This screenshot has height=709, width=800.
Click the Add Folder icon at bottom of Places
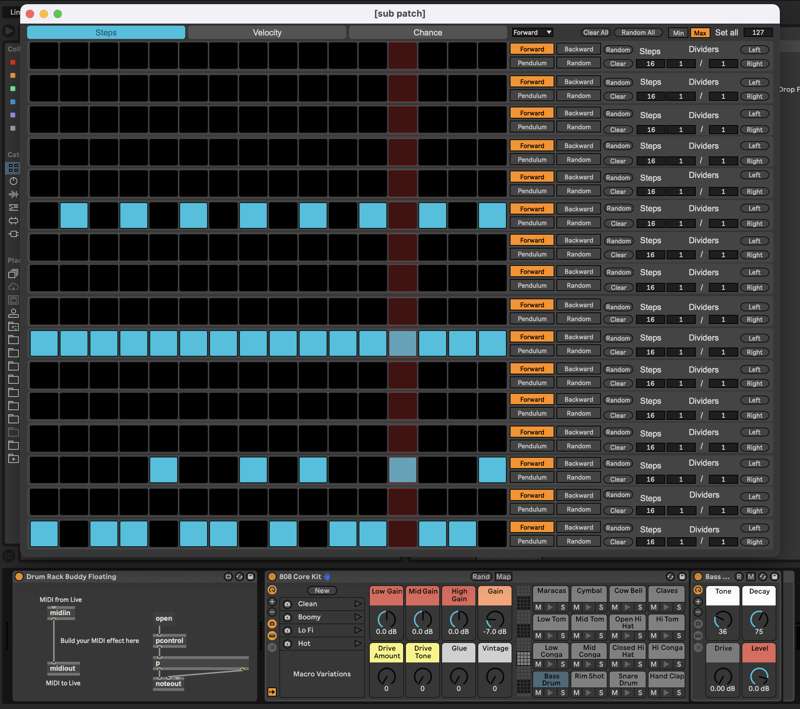(13, 459)
